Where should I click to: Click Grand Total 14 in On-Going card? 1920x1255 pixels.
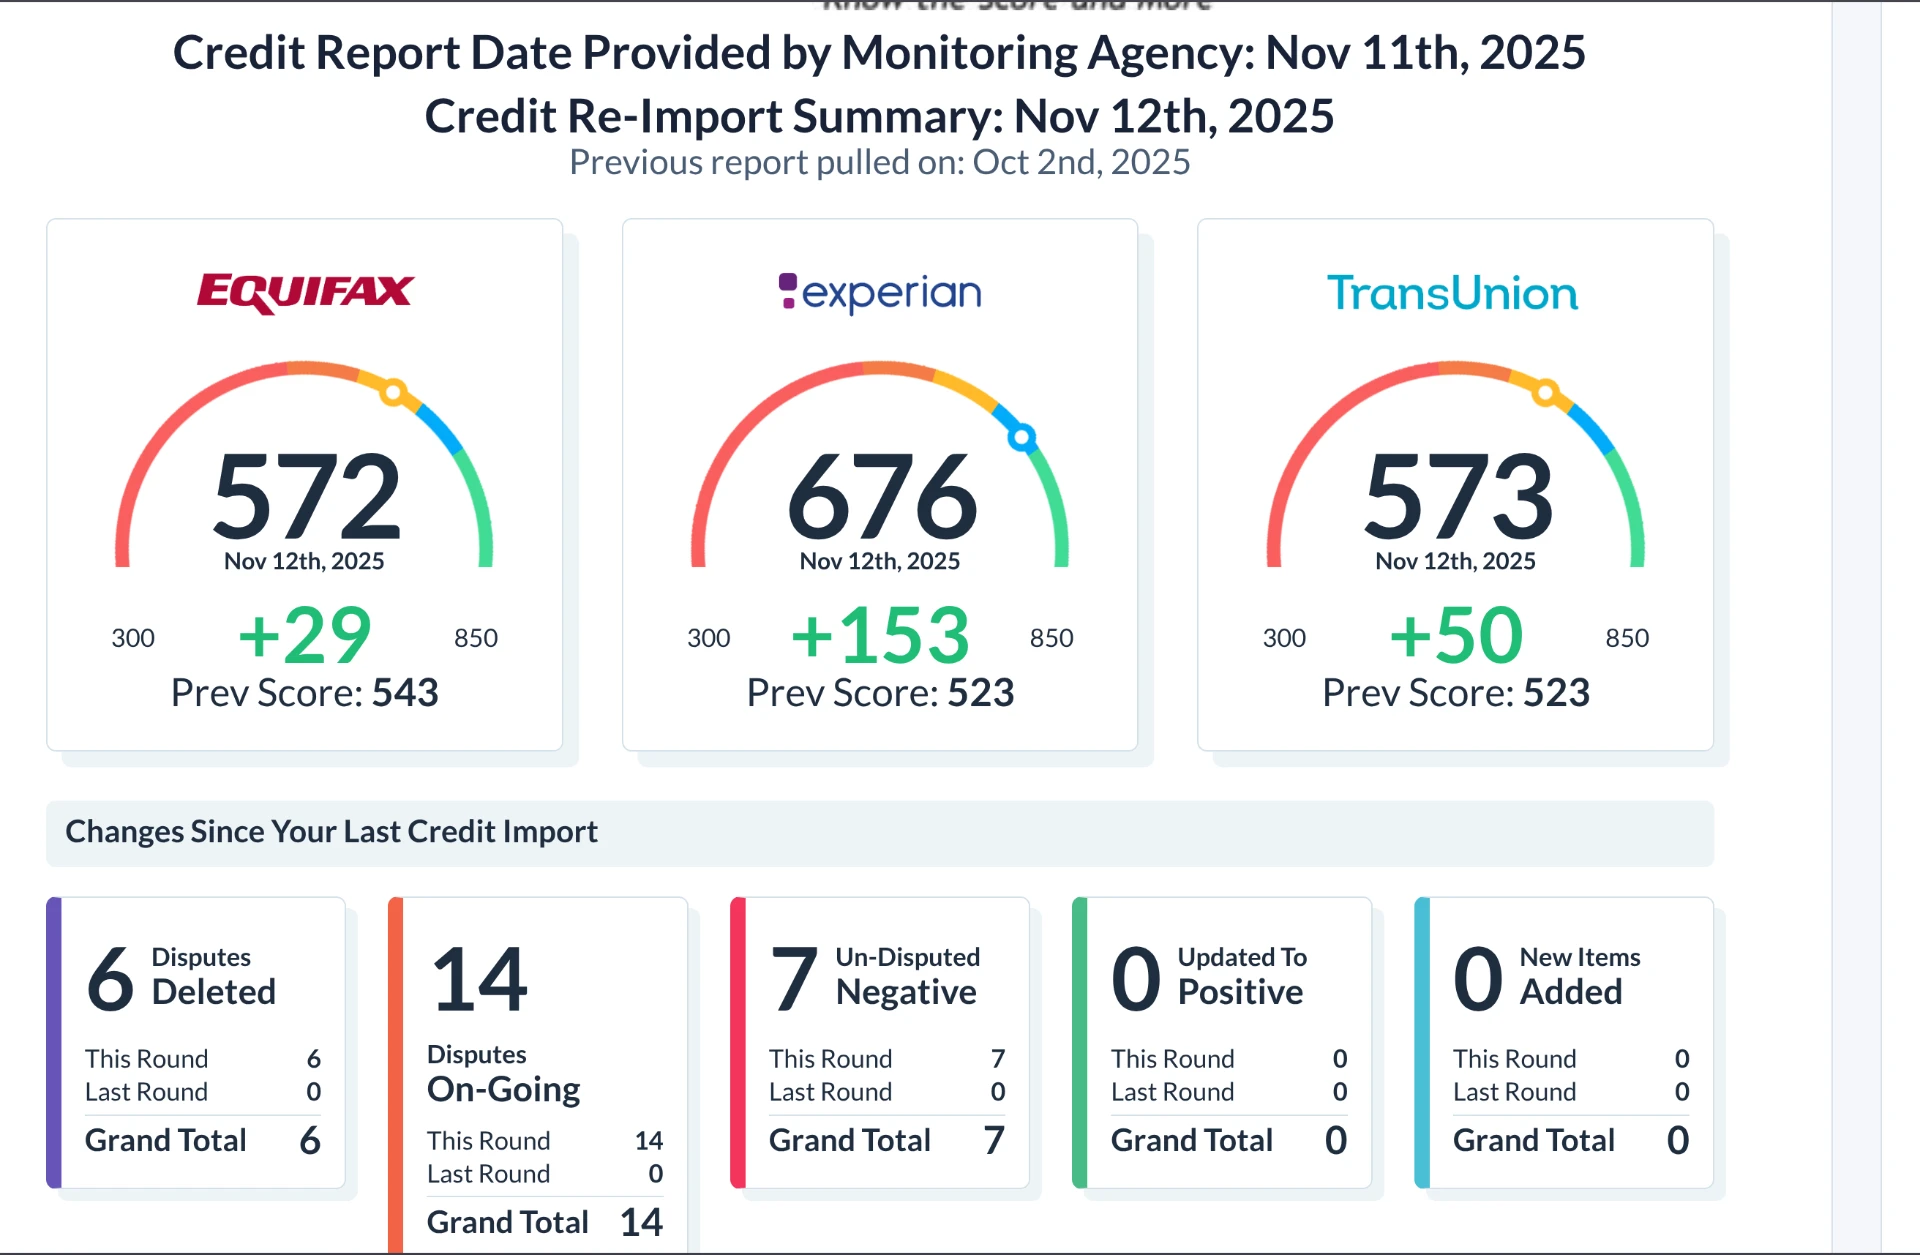545,1223
